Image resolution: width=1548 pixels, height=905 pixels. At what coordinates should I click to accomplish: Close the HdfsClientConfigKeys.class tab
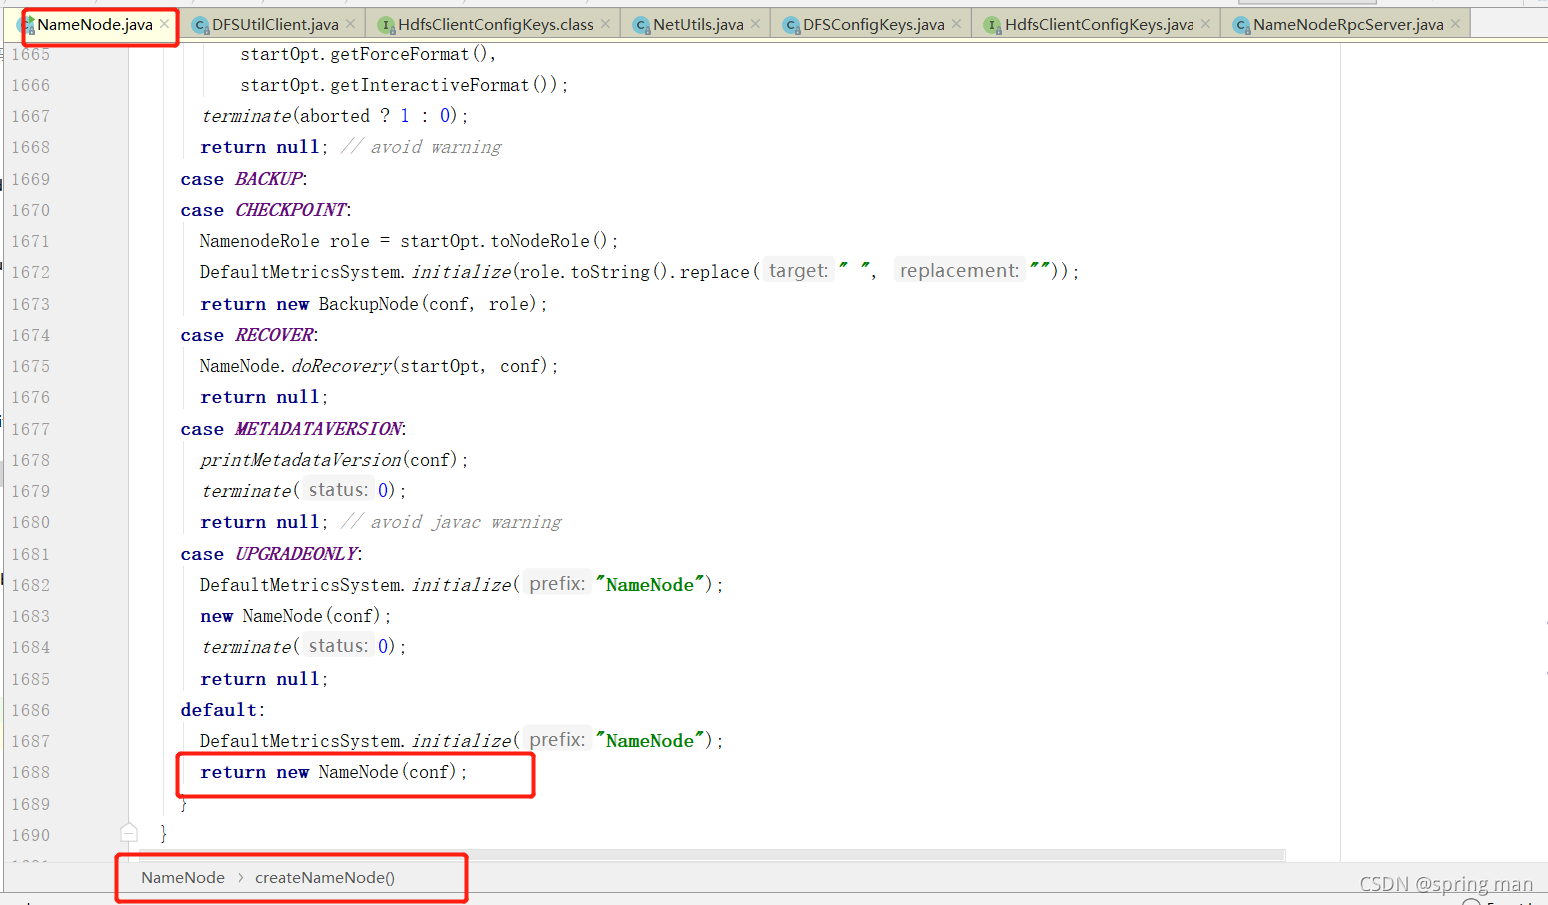(x=606, y=24)
